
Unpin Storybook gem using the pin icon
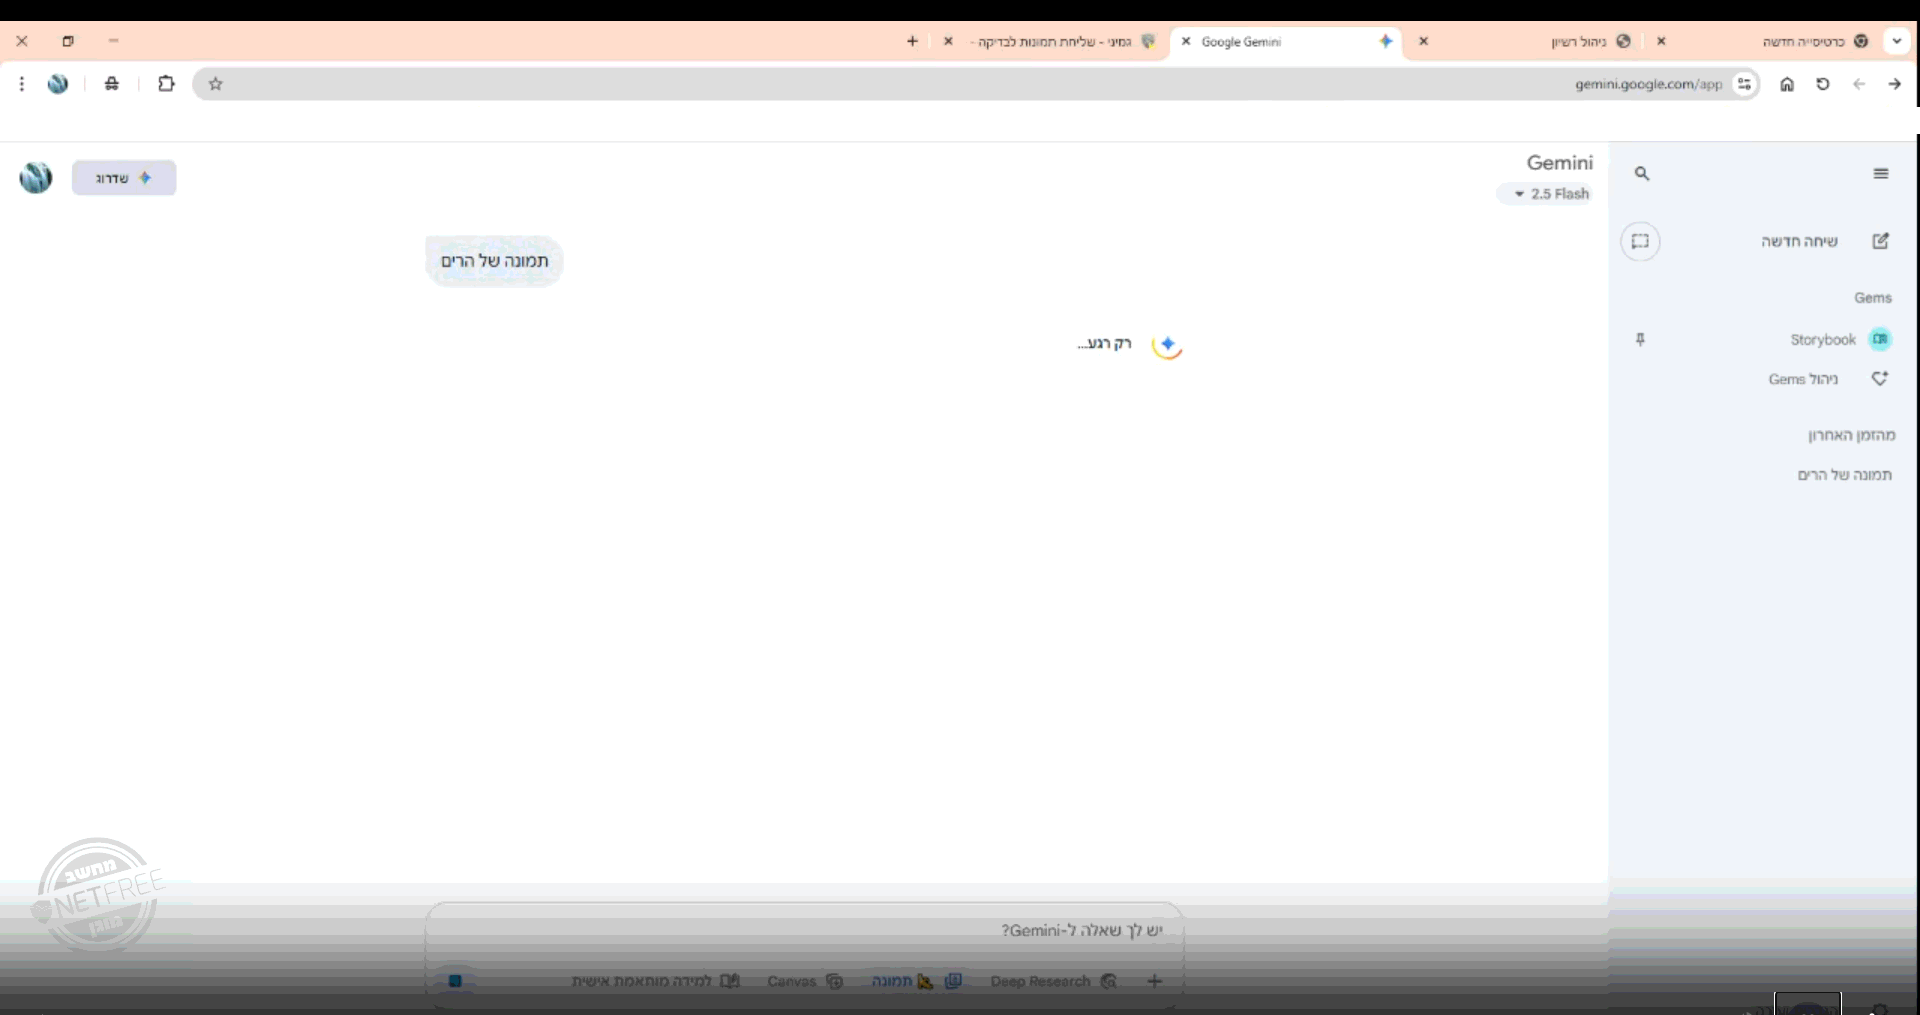1640,340
